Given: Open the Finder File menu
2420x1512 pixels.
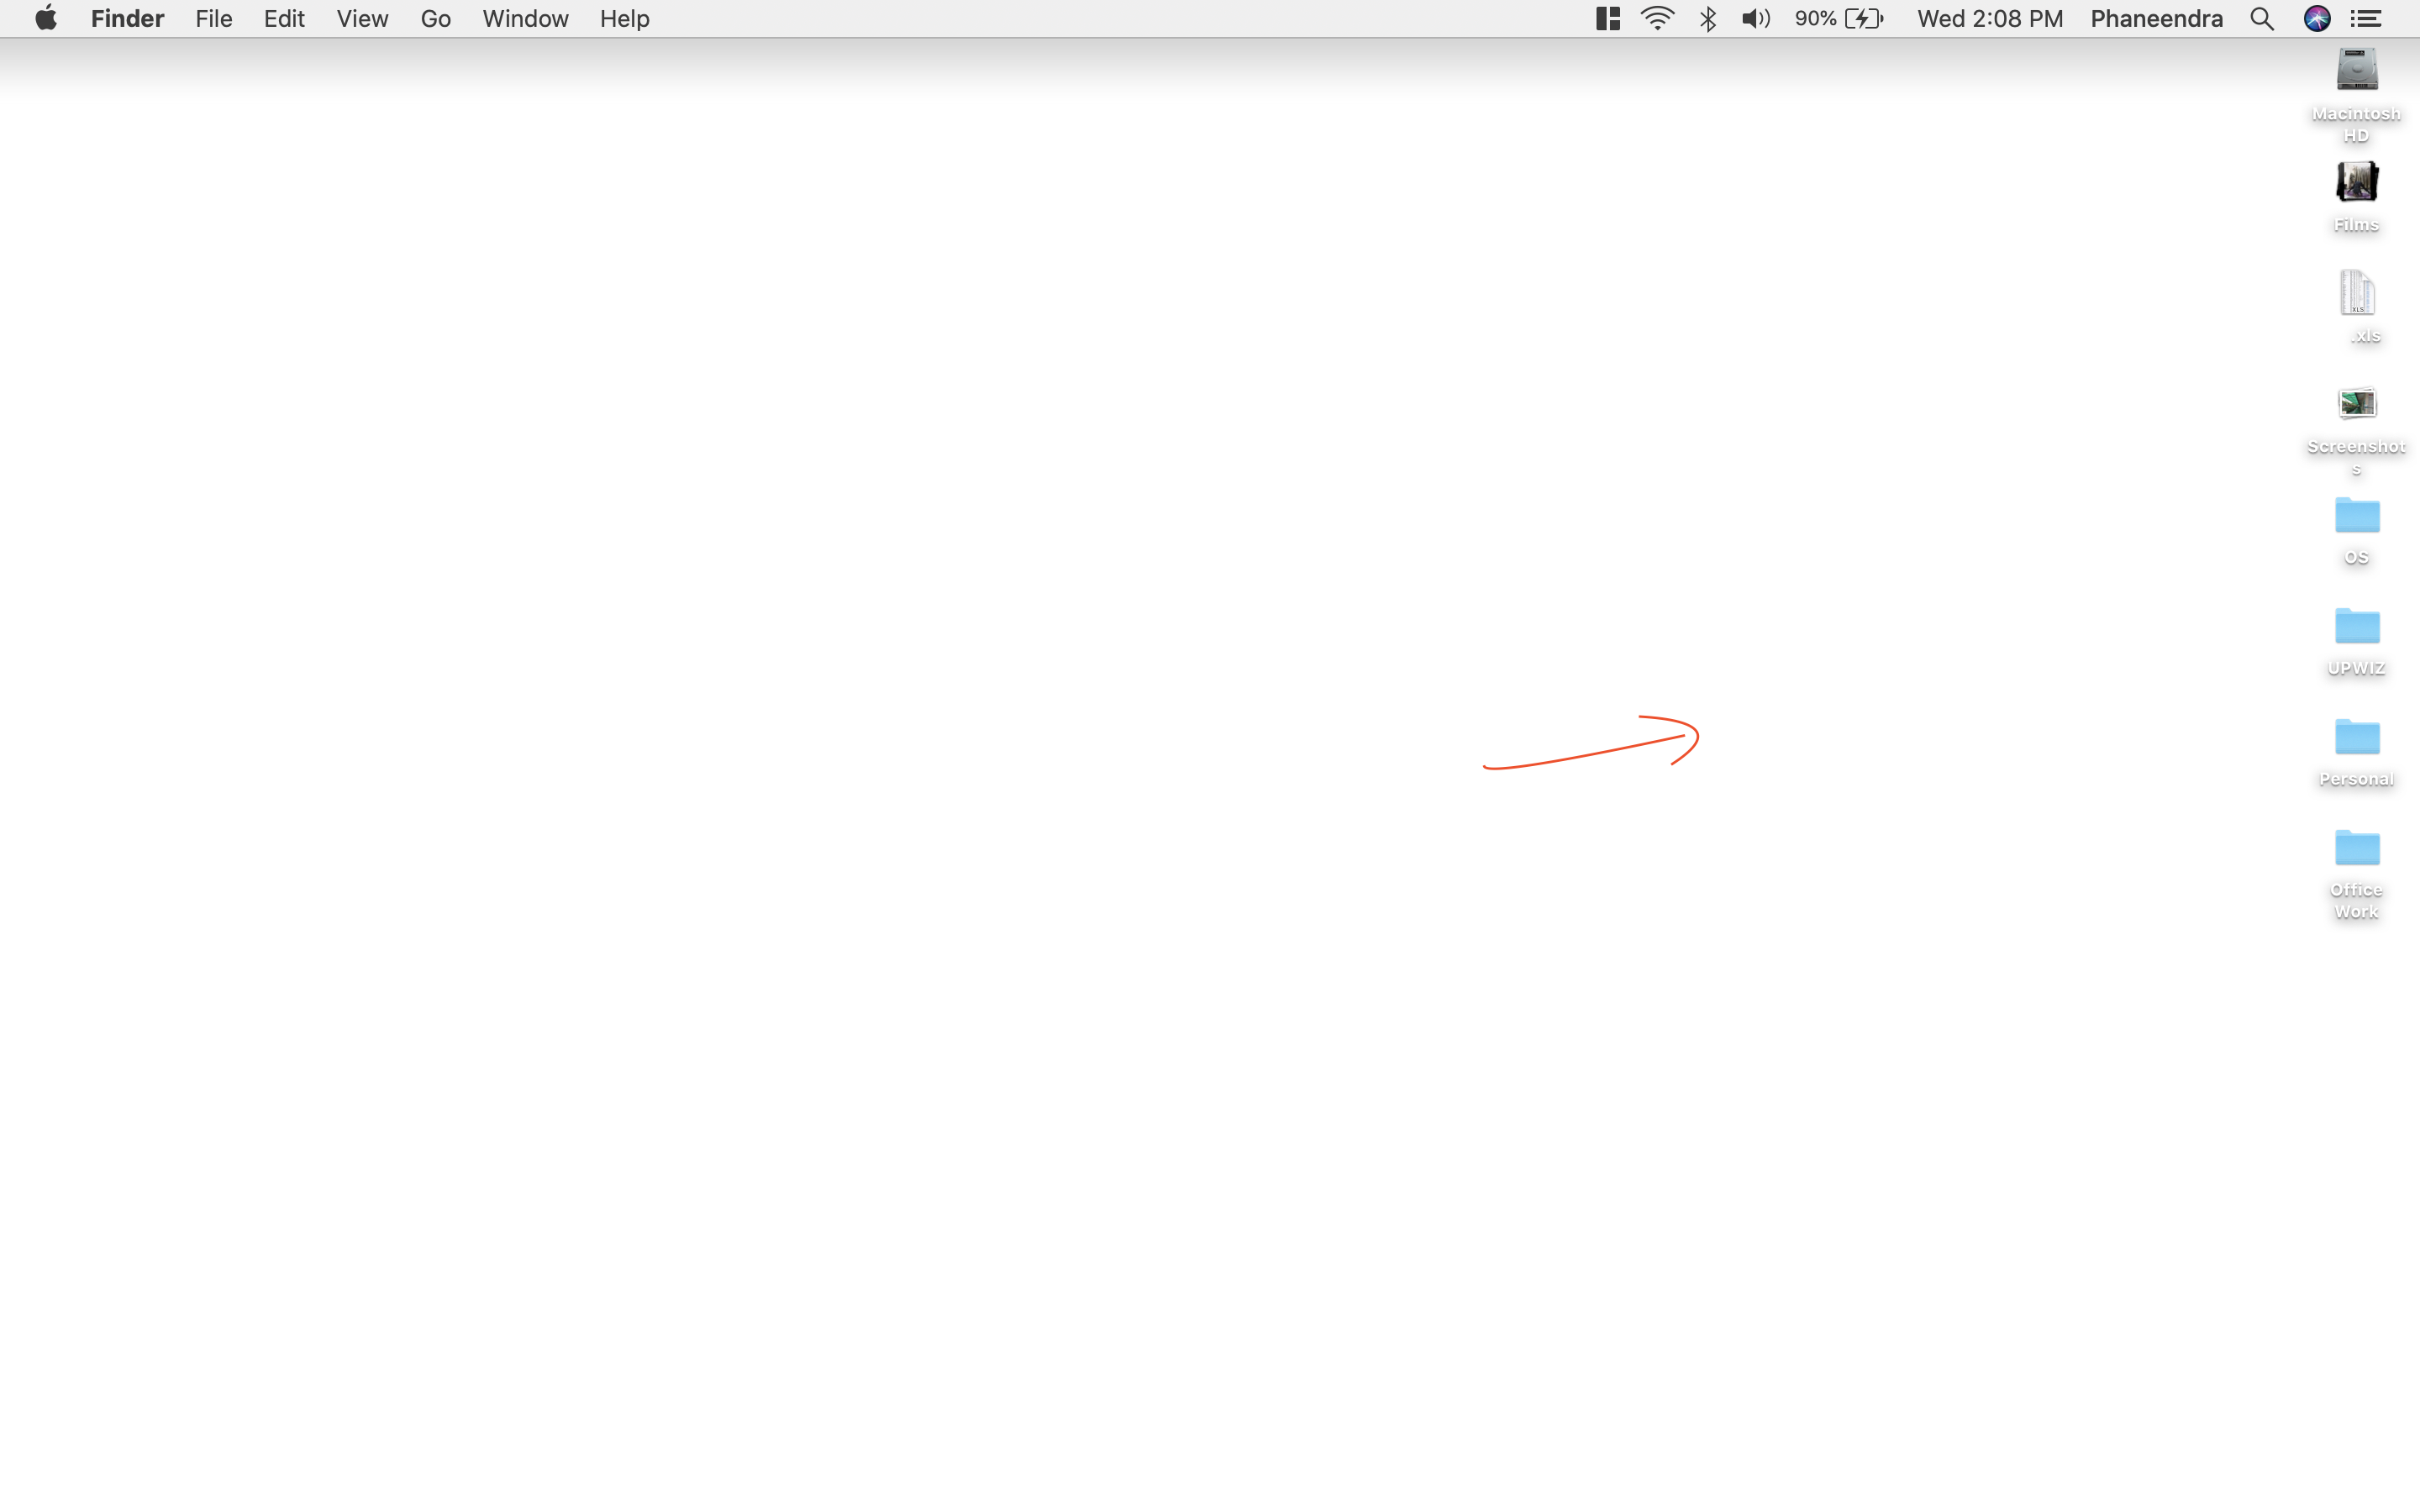Looking at the screenshot, I should click(213, 19).
